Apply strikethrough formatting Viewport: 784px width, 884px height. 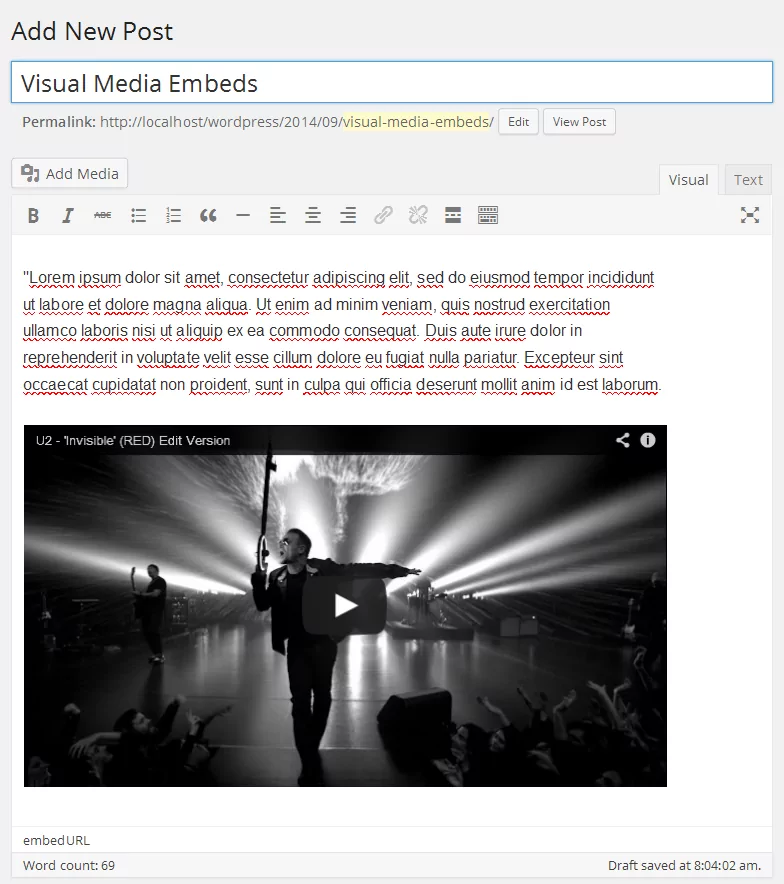click(x=103, y=215)
